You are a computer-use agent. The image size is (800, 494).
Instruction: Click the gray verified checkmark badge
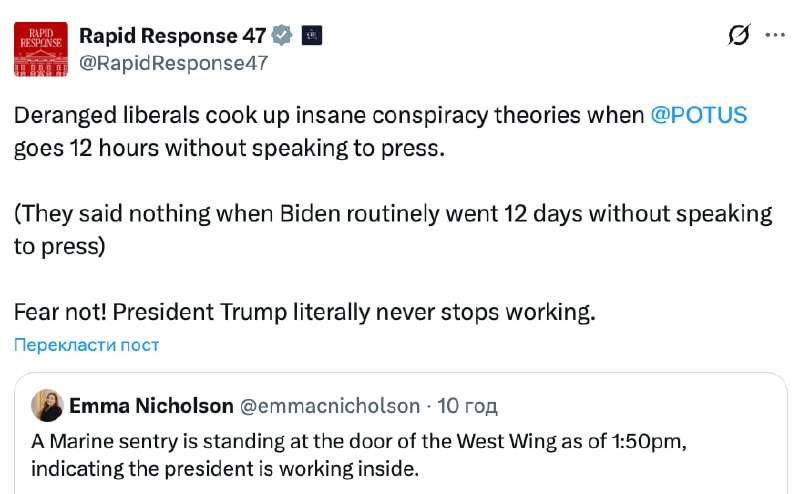pos(283,36)
